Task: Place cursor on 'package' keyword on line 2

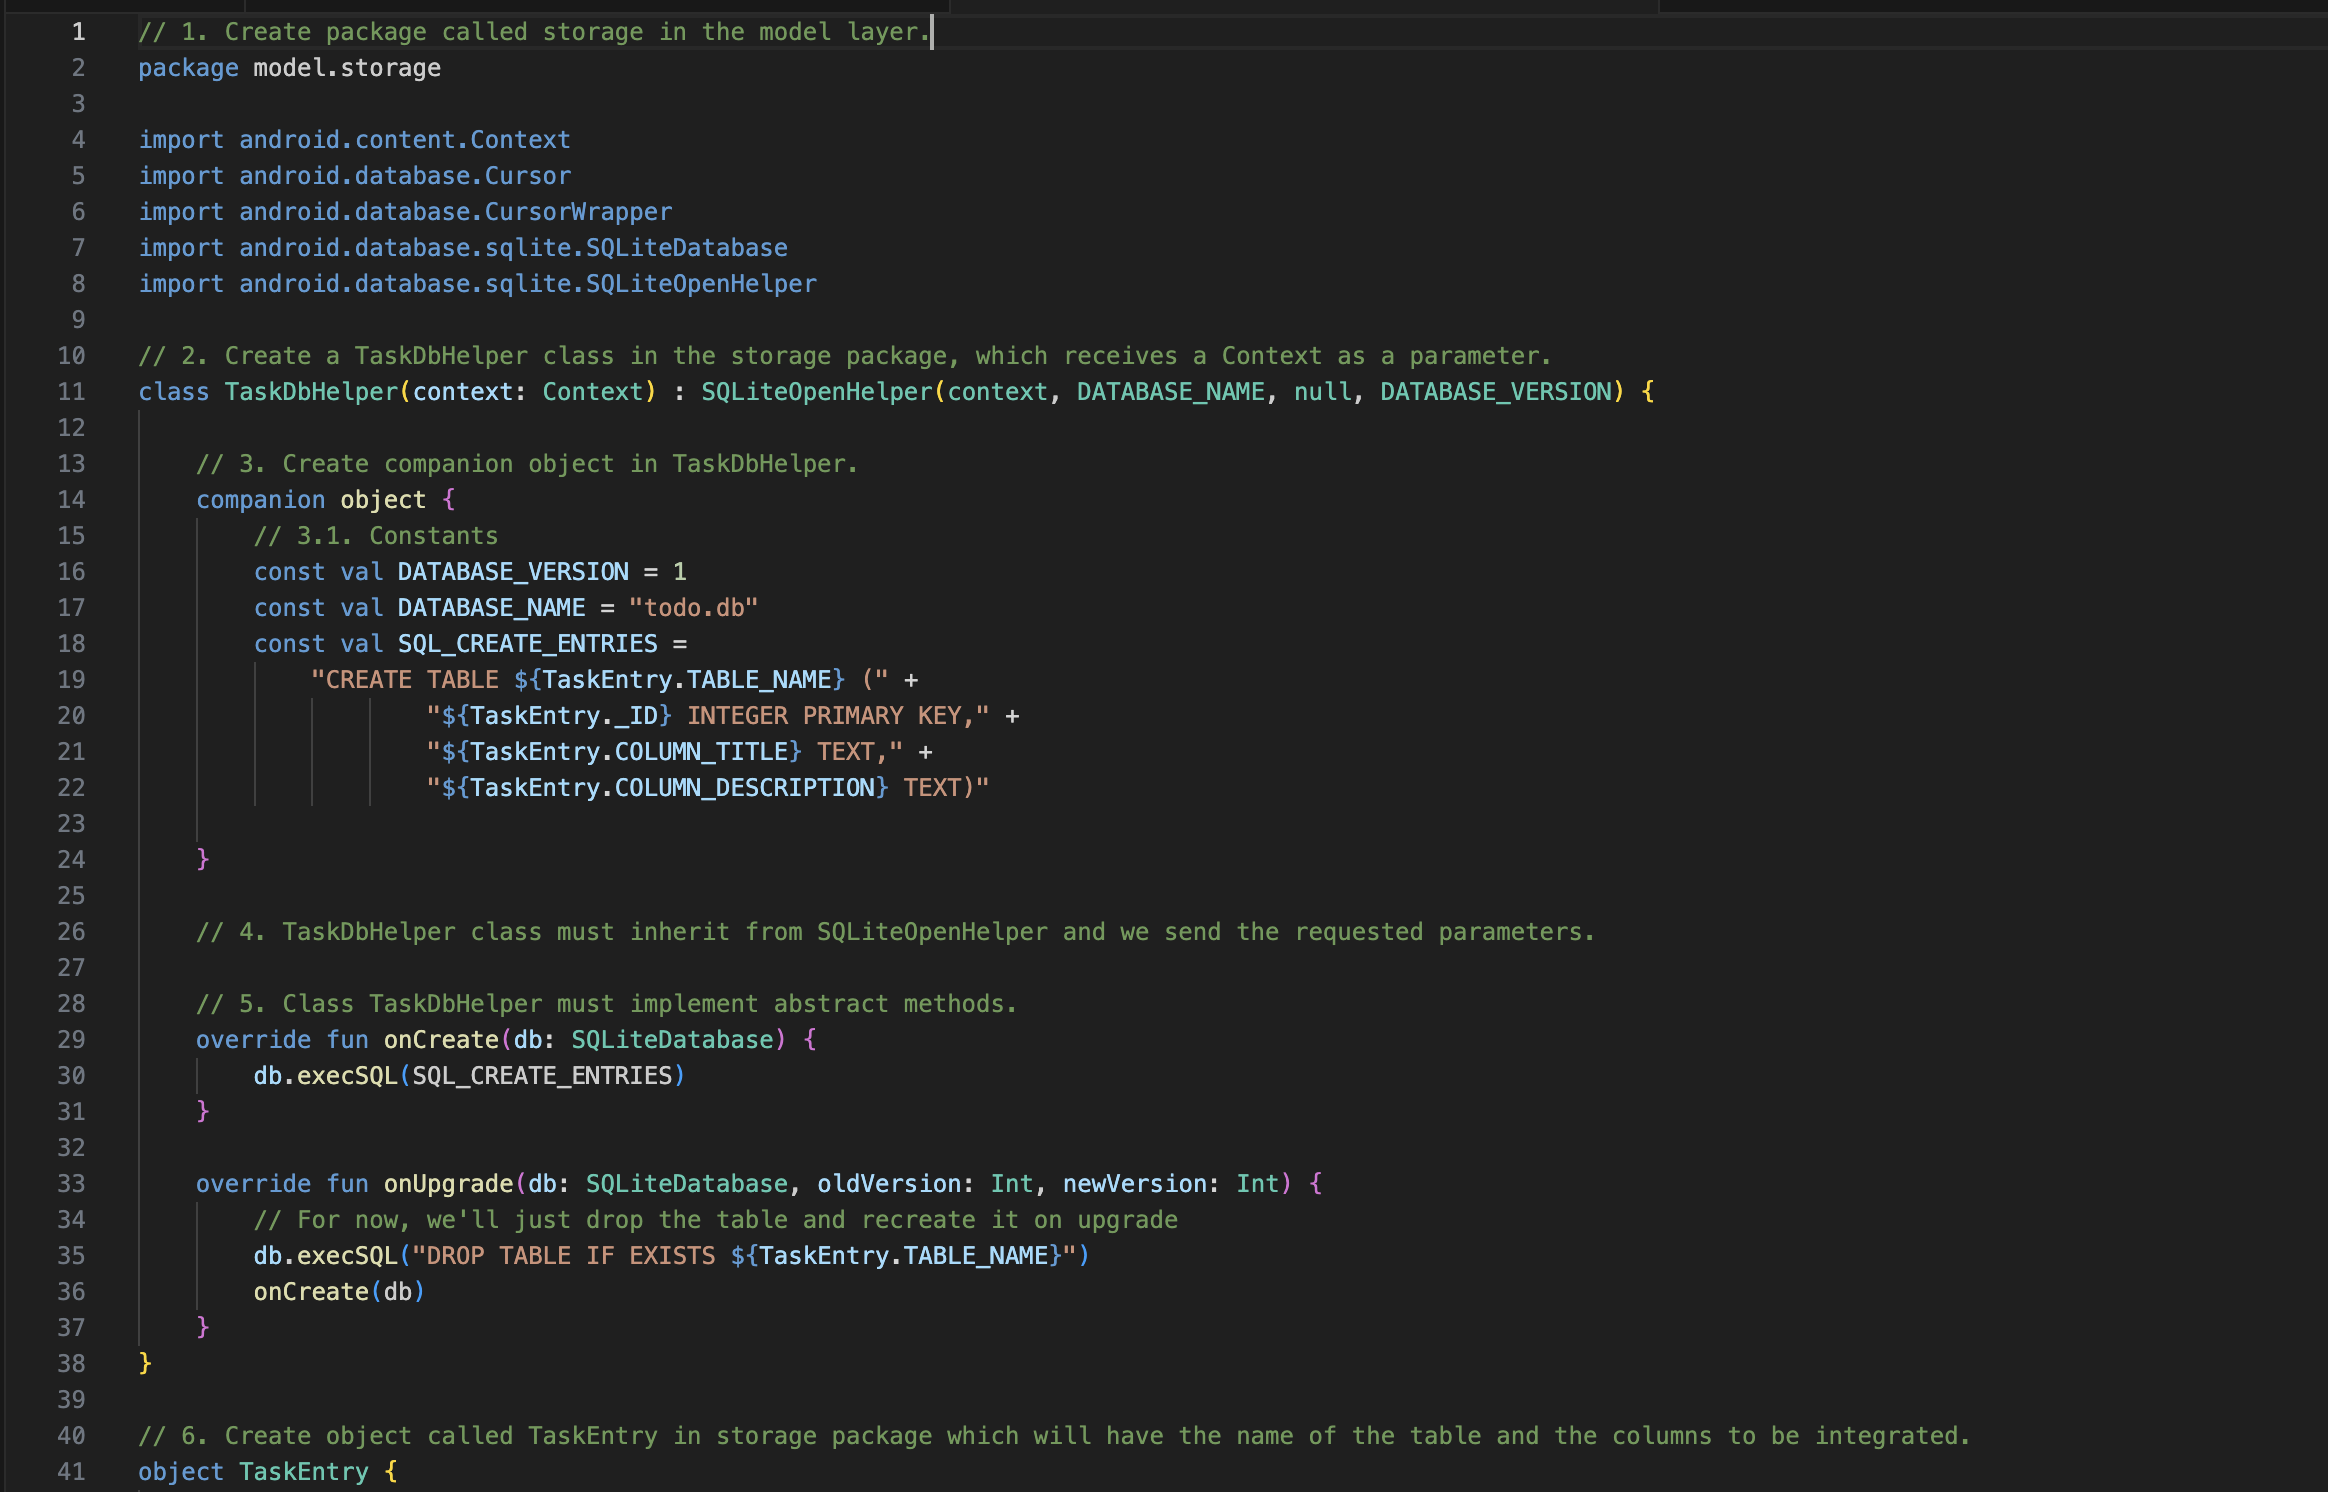Action: (188, 68)
